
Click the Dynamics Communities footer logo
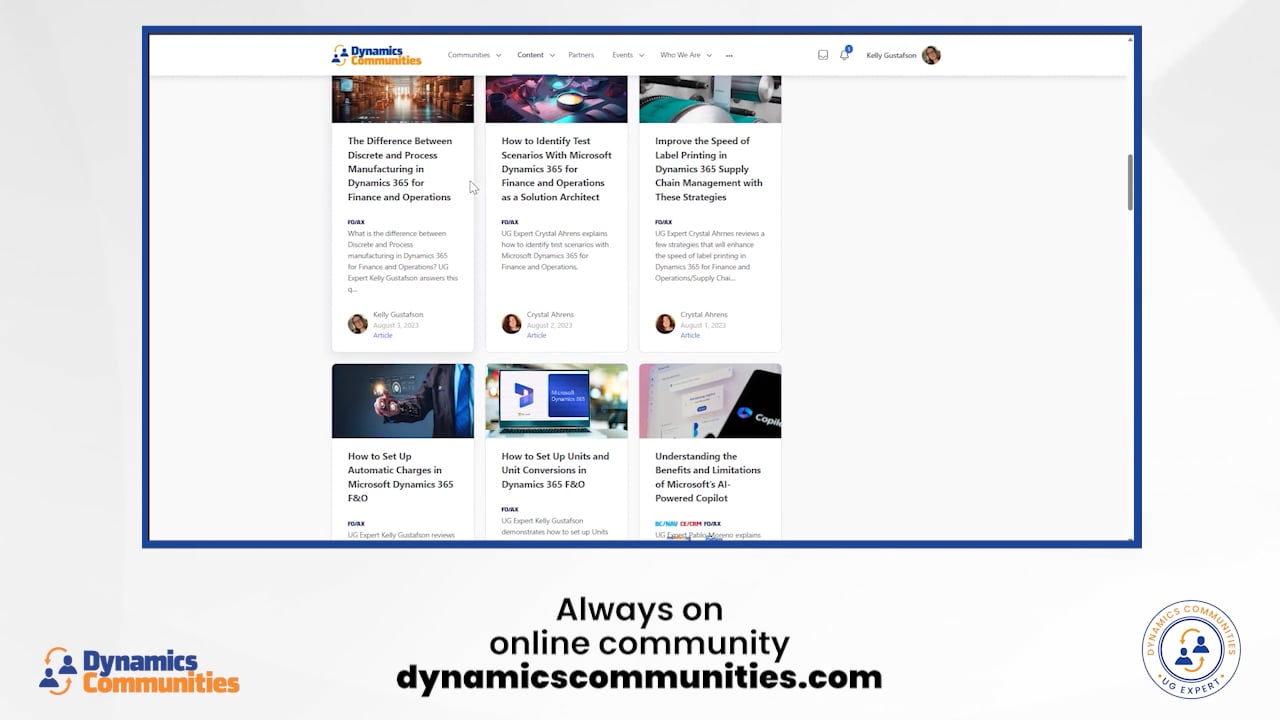click(x=138, y=668)
